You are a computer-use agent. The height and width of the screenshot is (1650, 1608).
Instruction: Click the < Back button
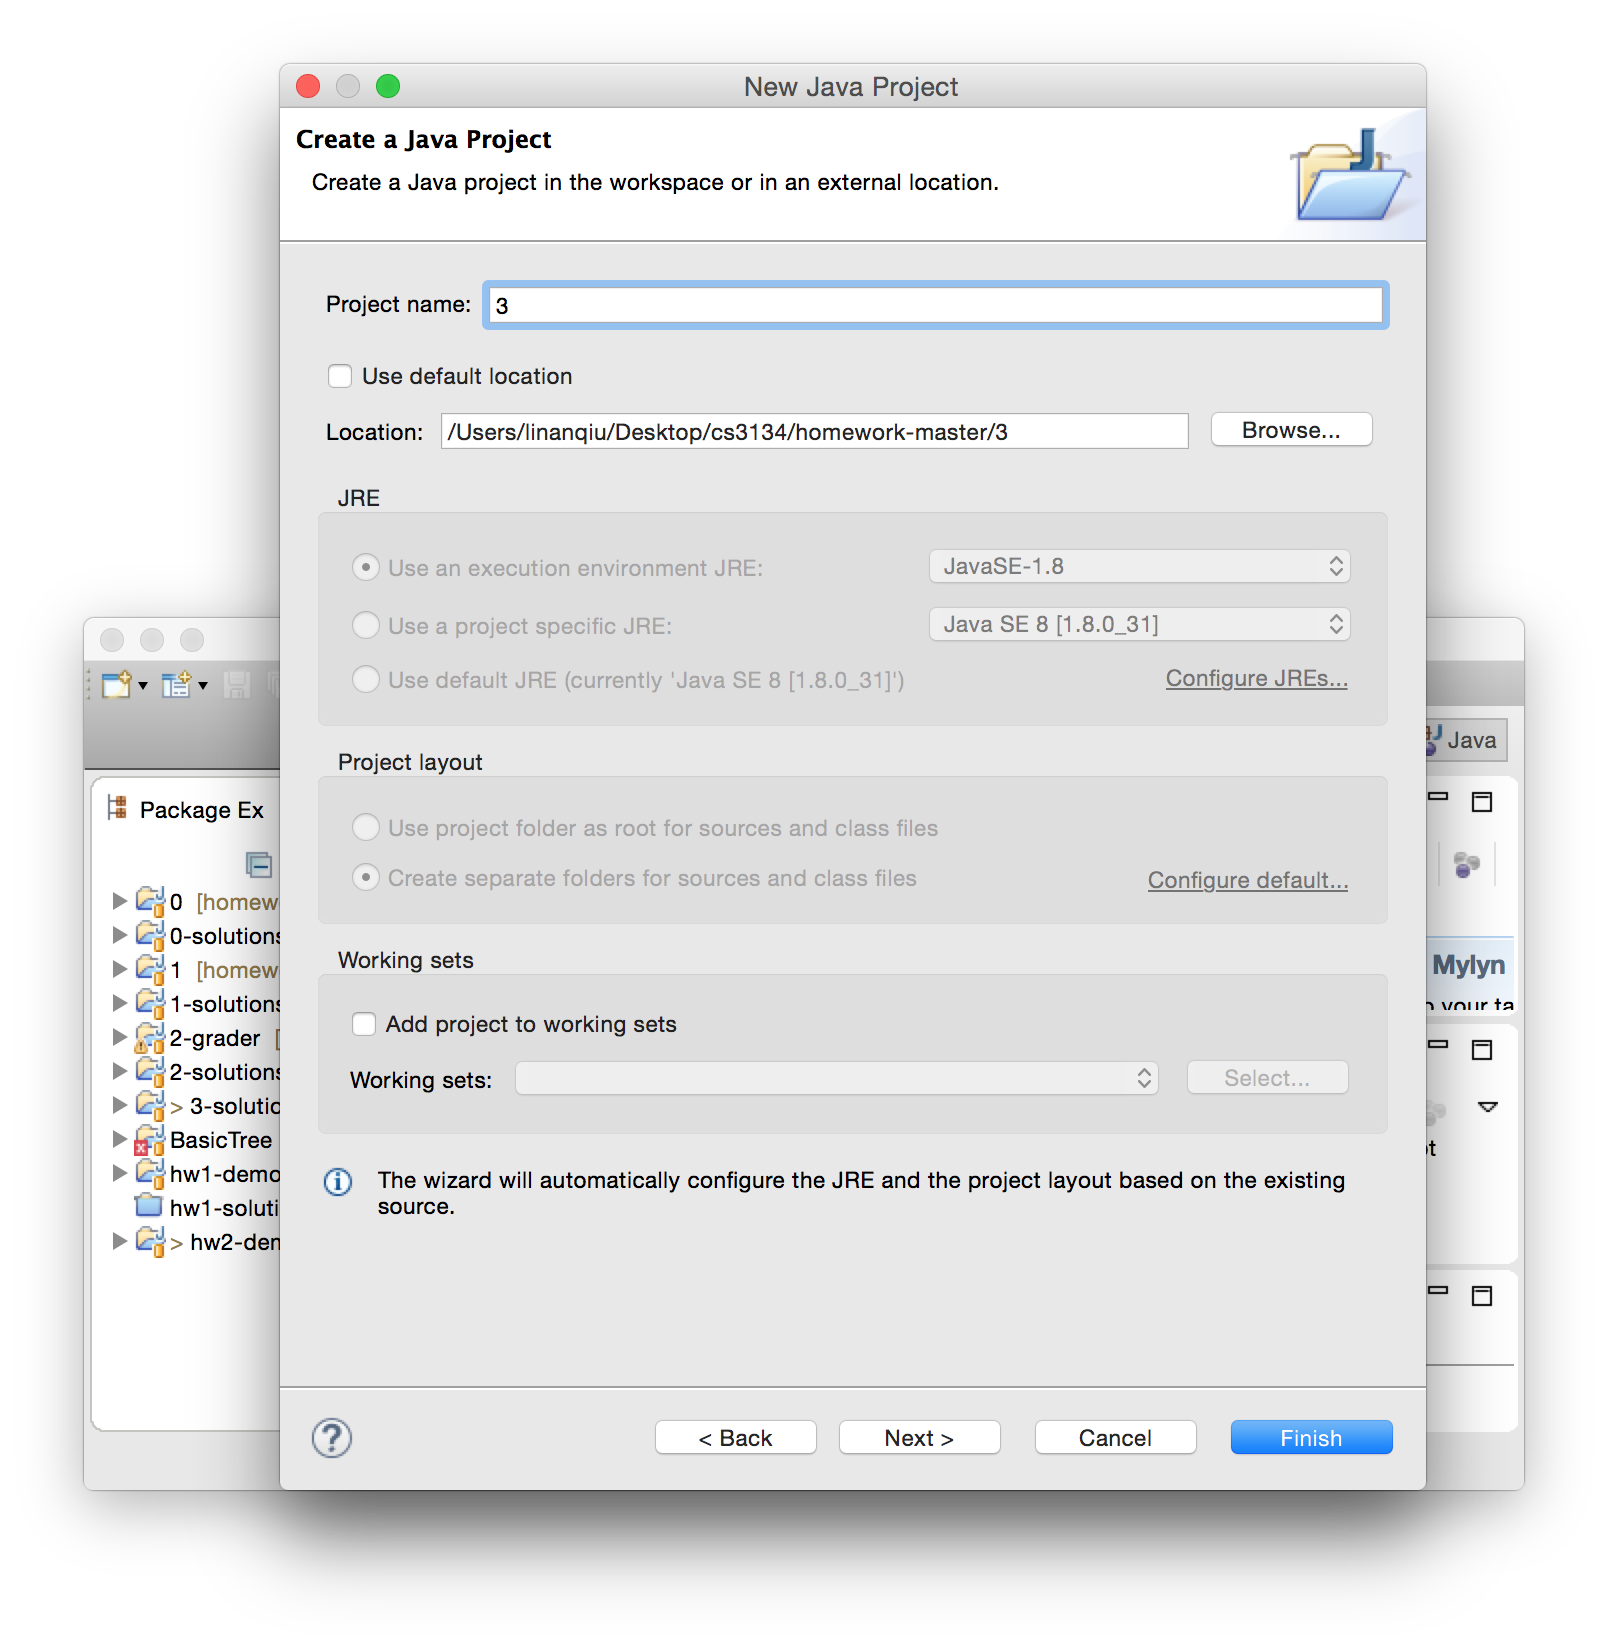pyautogui.click(x=735, y=1438)
